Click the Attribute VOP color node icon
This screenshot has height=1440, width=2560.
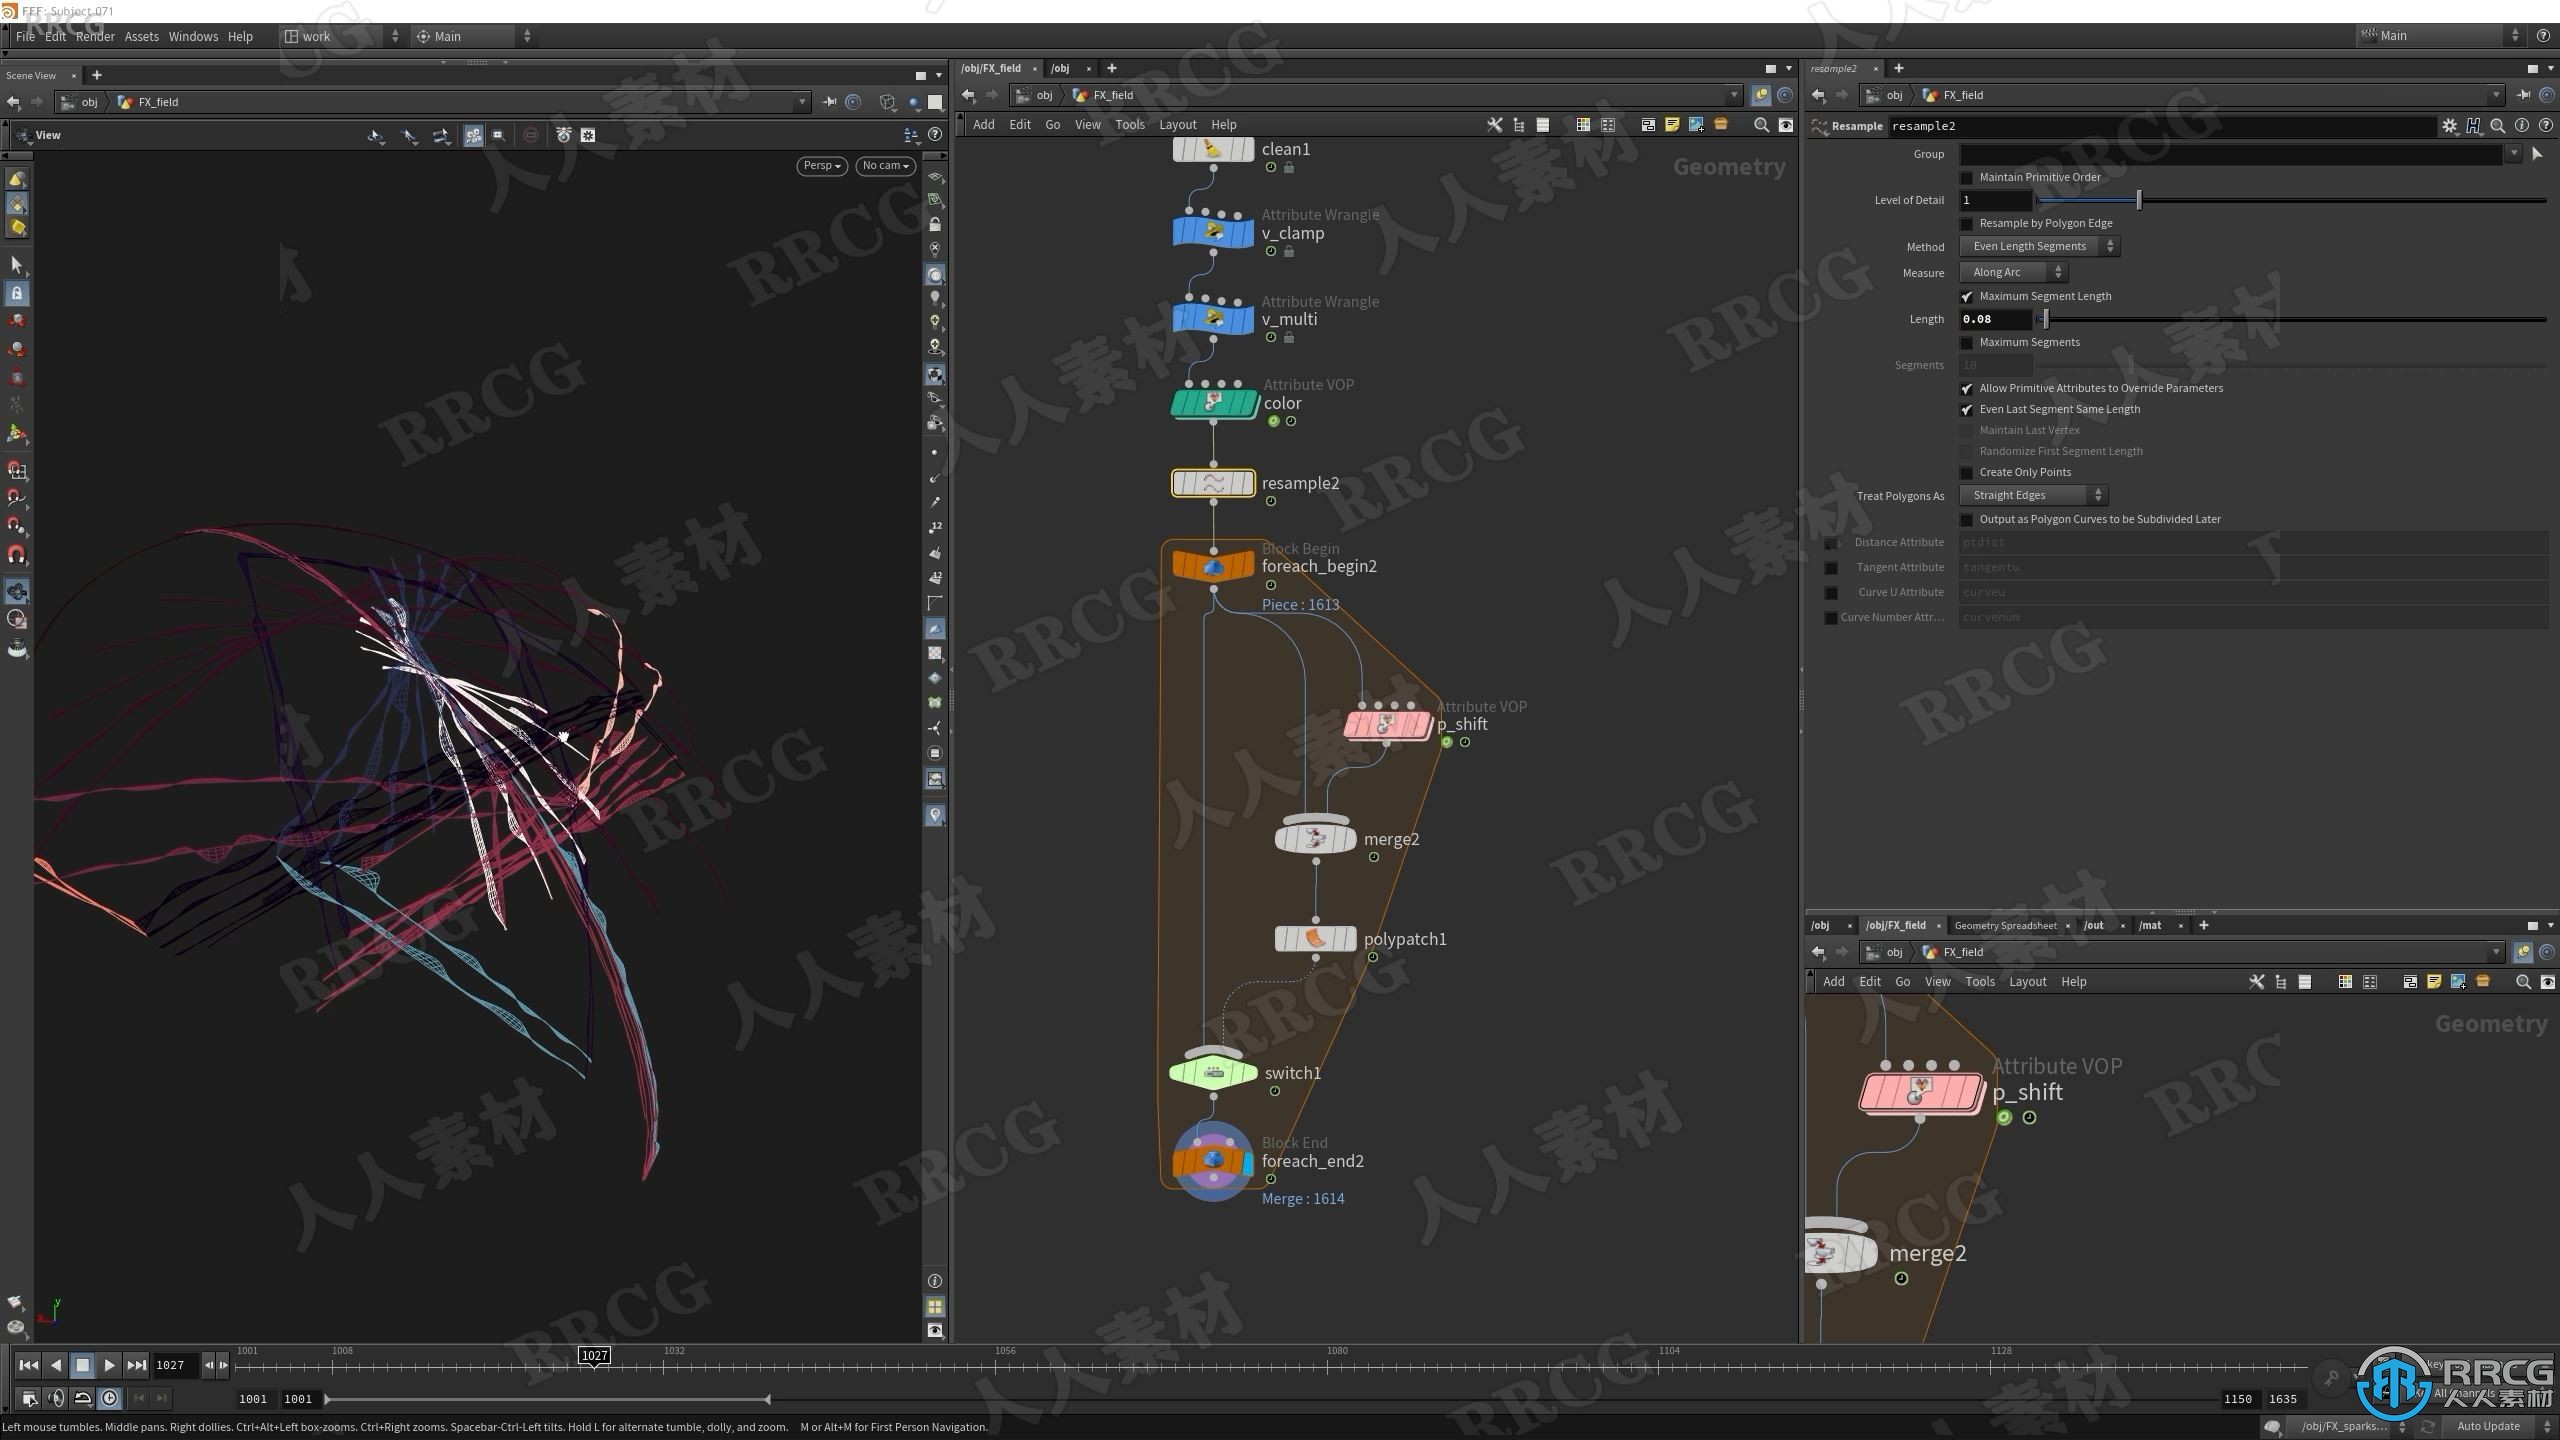pos(1213,401)
